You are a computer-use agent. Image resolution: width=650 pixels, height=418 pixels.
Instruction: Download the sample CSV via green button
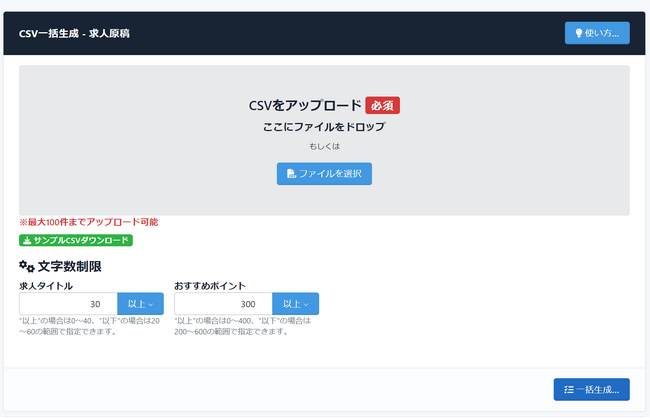click(76, 240)
